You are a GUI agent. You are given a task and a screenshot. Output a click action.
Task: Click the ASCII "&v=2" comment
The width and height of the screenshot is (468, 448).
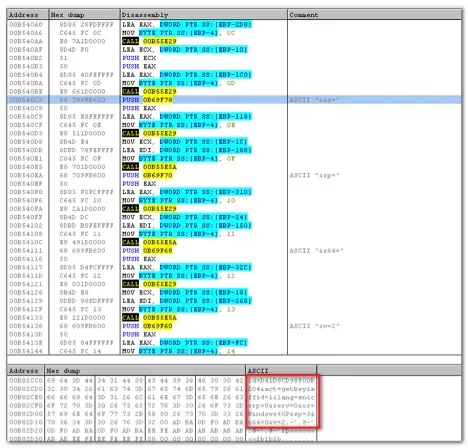(x=314, y=326)
